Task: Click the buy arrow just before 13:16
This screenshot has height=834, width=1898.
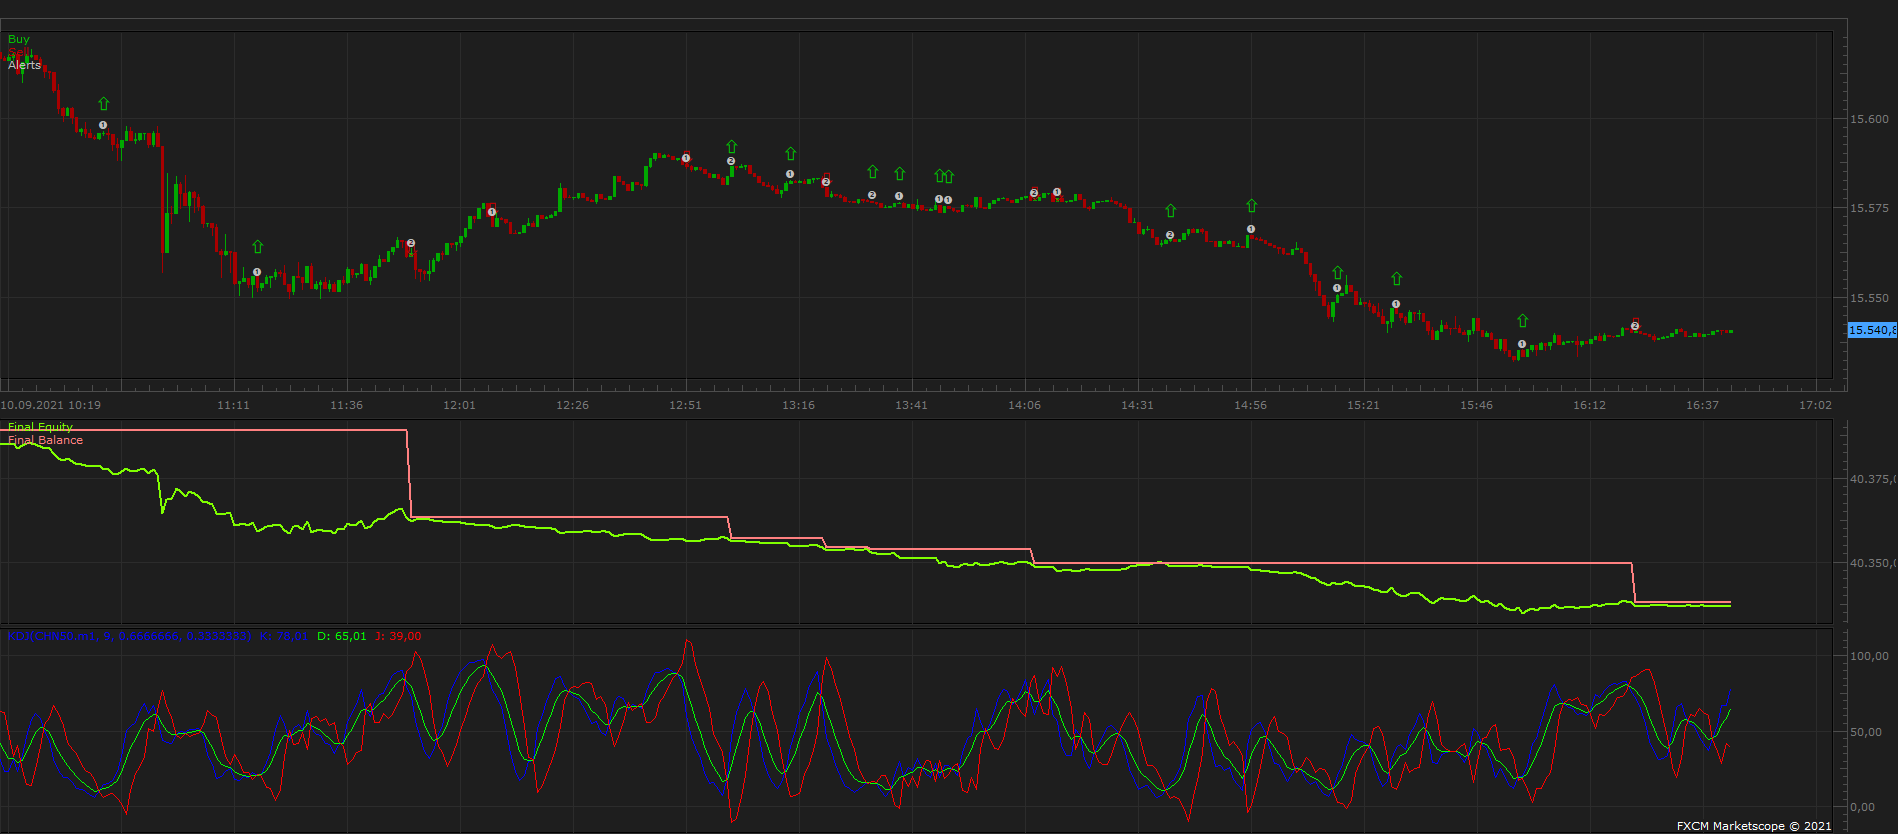Action: pos(791,153)
